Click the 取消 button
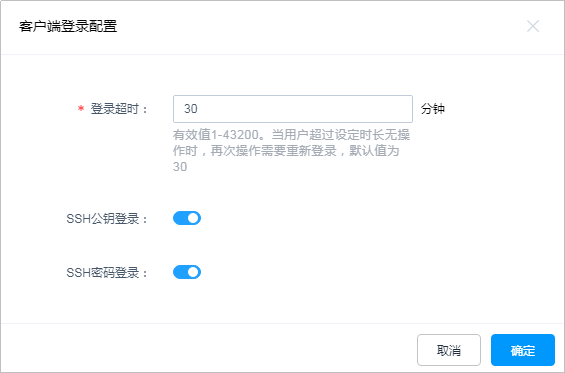 (x=449, y=350)
